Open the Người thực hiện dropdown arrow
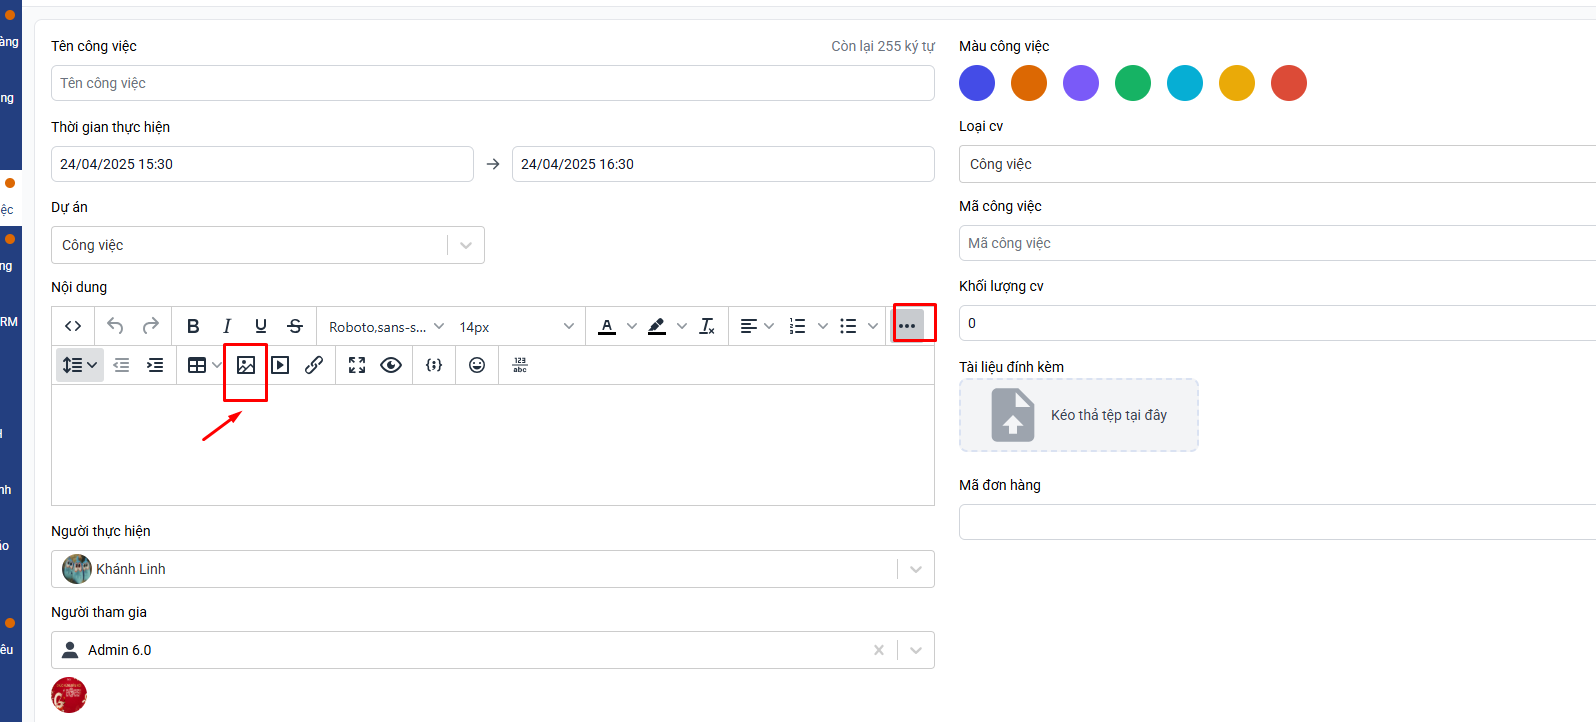 (x=915, y=569)
